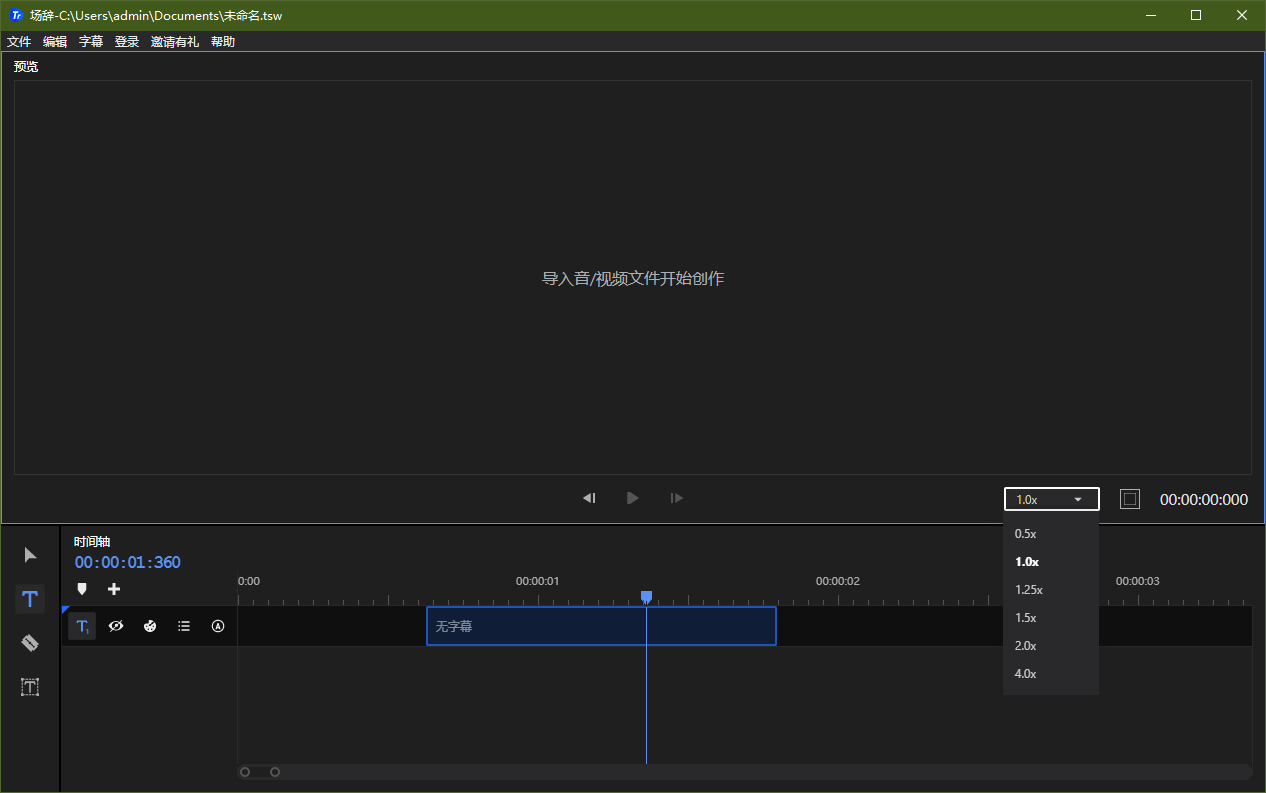
Task: Click the T1 subtitle track icon
Action: click(x=81, y=626)
